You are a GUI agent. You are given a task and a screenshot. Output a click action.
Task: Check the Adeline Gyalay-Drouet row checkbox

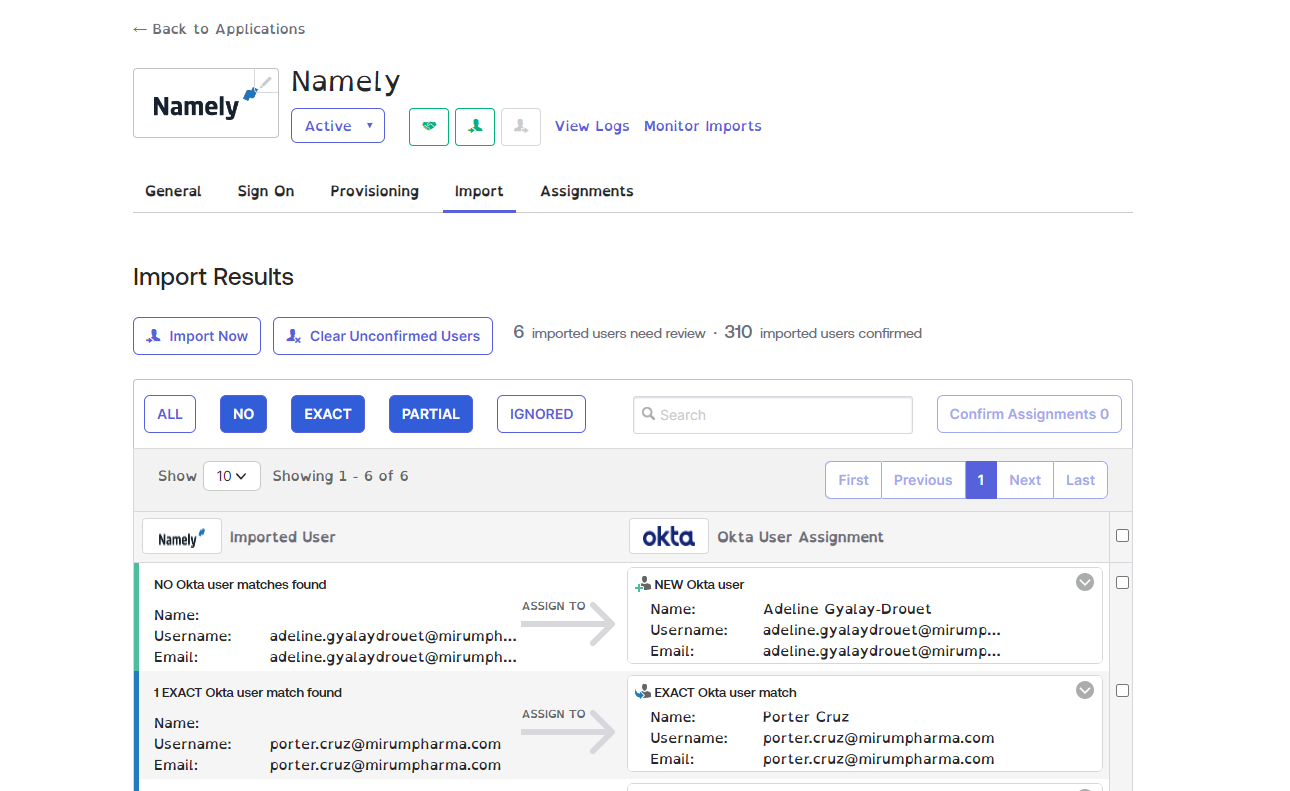[1122, 582]
